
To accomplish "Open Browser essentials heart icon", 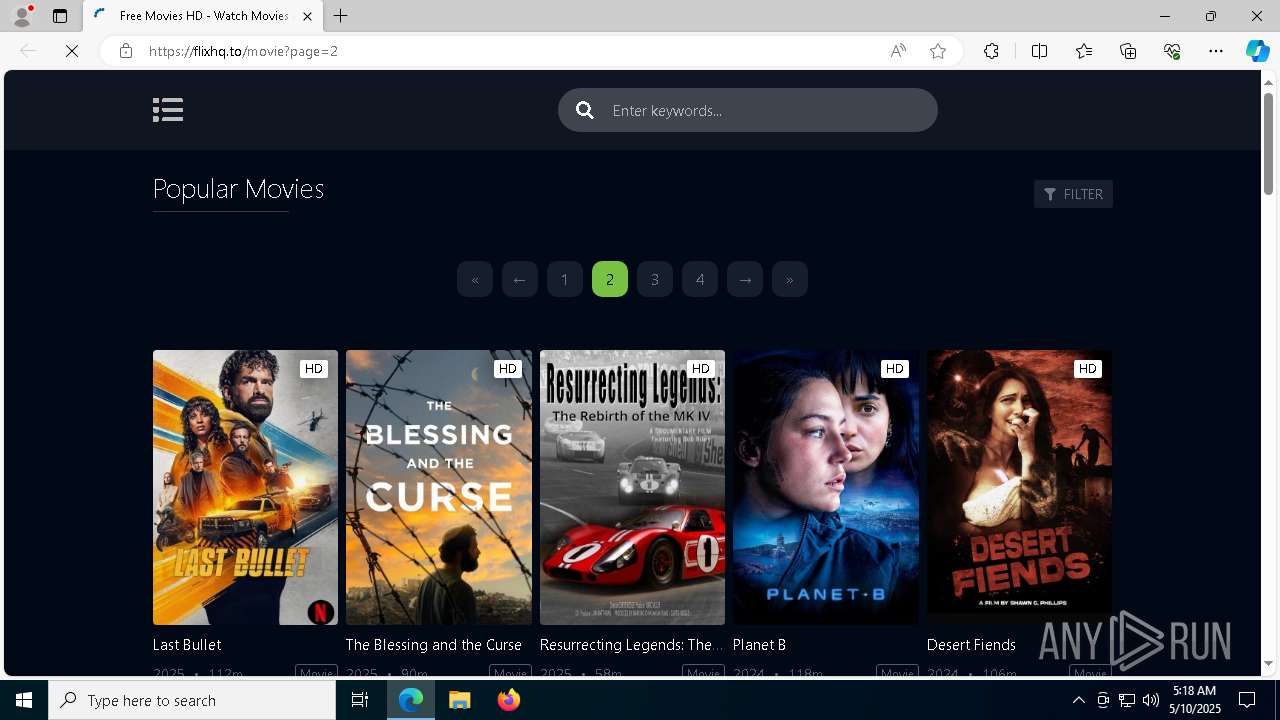I will (1172, 51).
